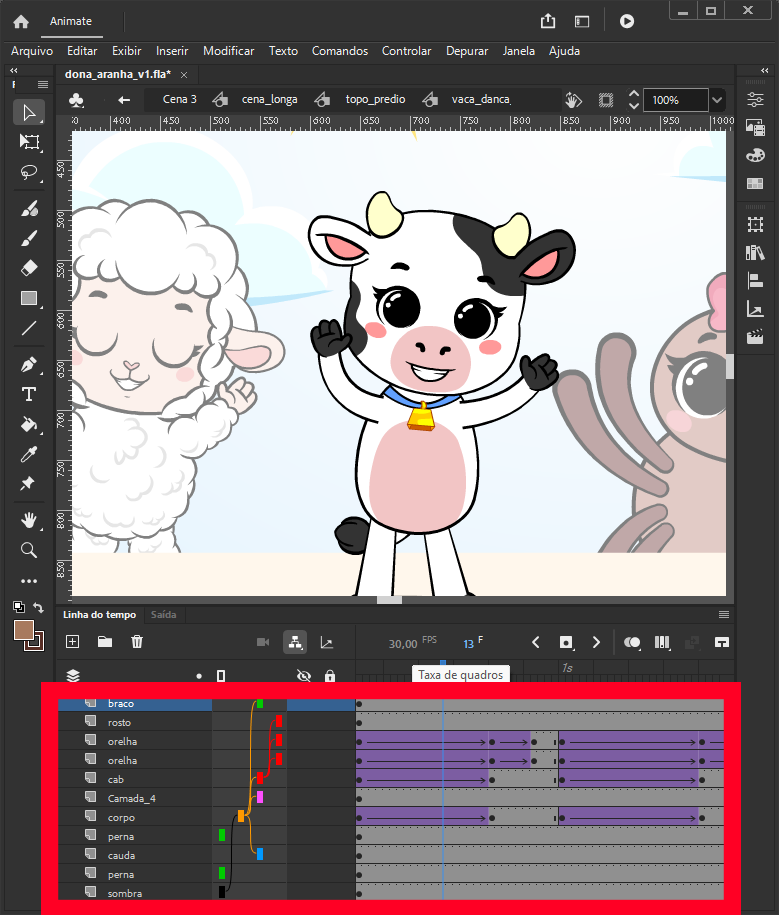Create a new layer in timeline
This screenshot has width=779, height=915.
[x=72, y=642]
